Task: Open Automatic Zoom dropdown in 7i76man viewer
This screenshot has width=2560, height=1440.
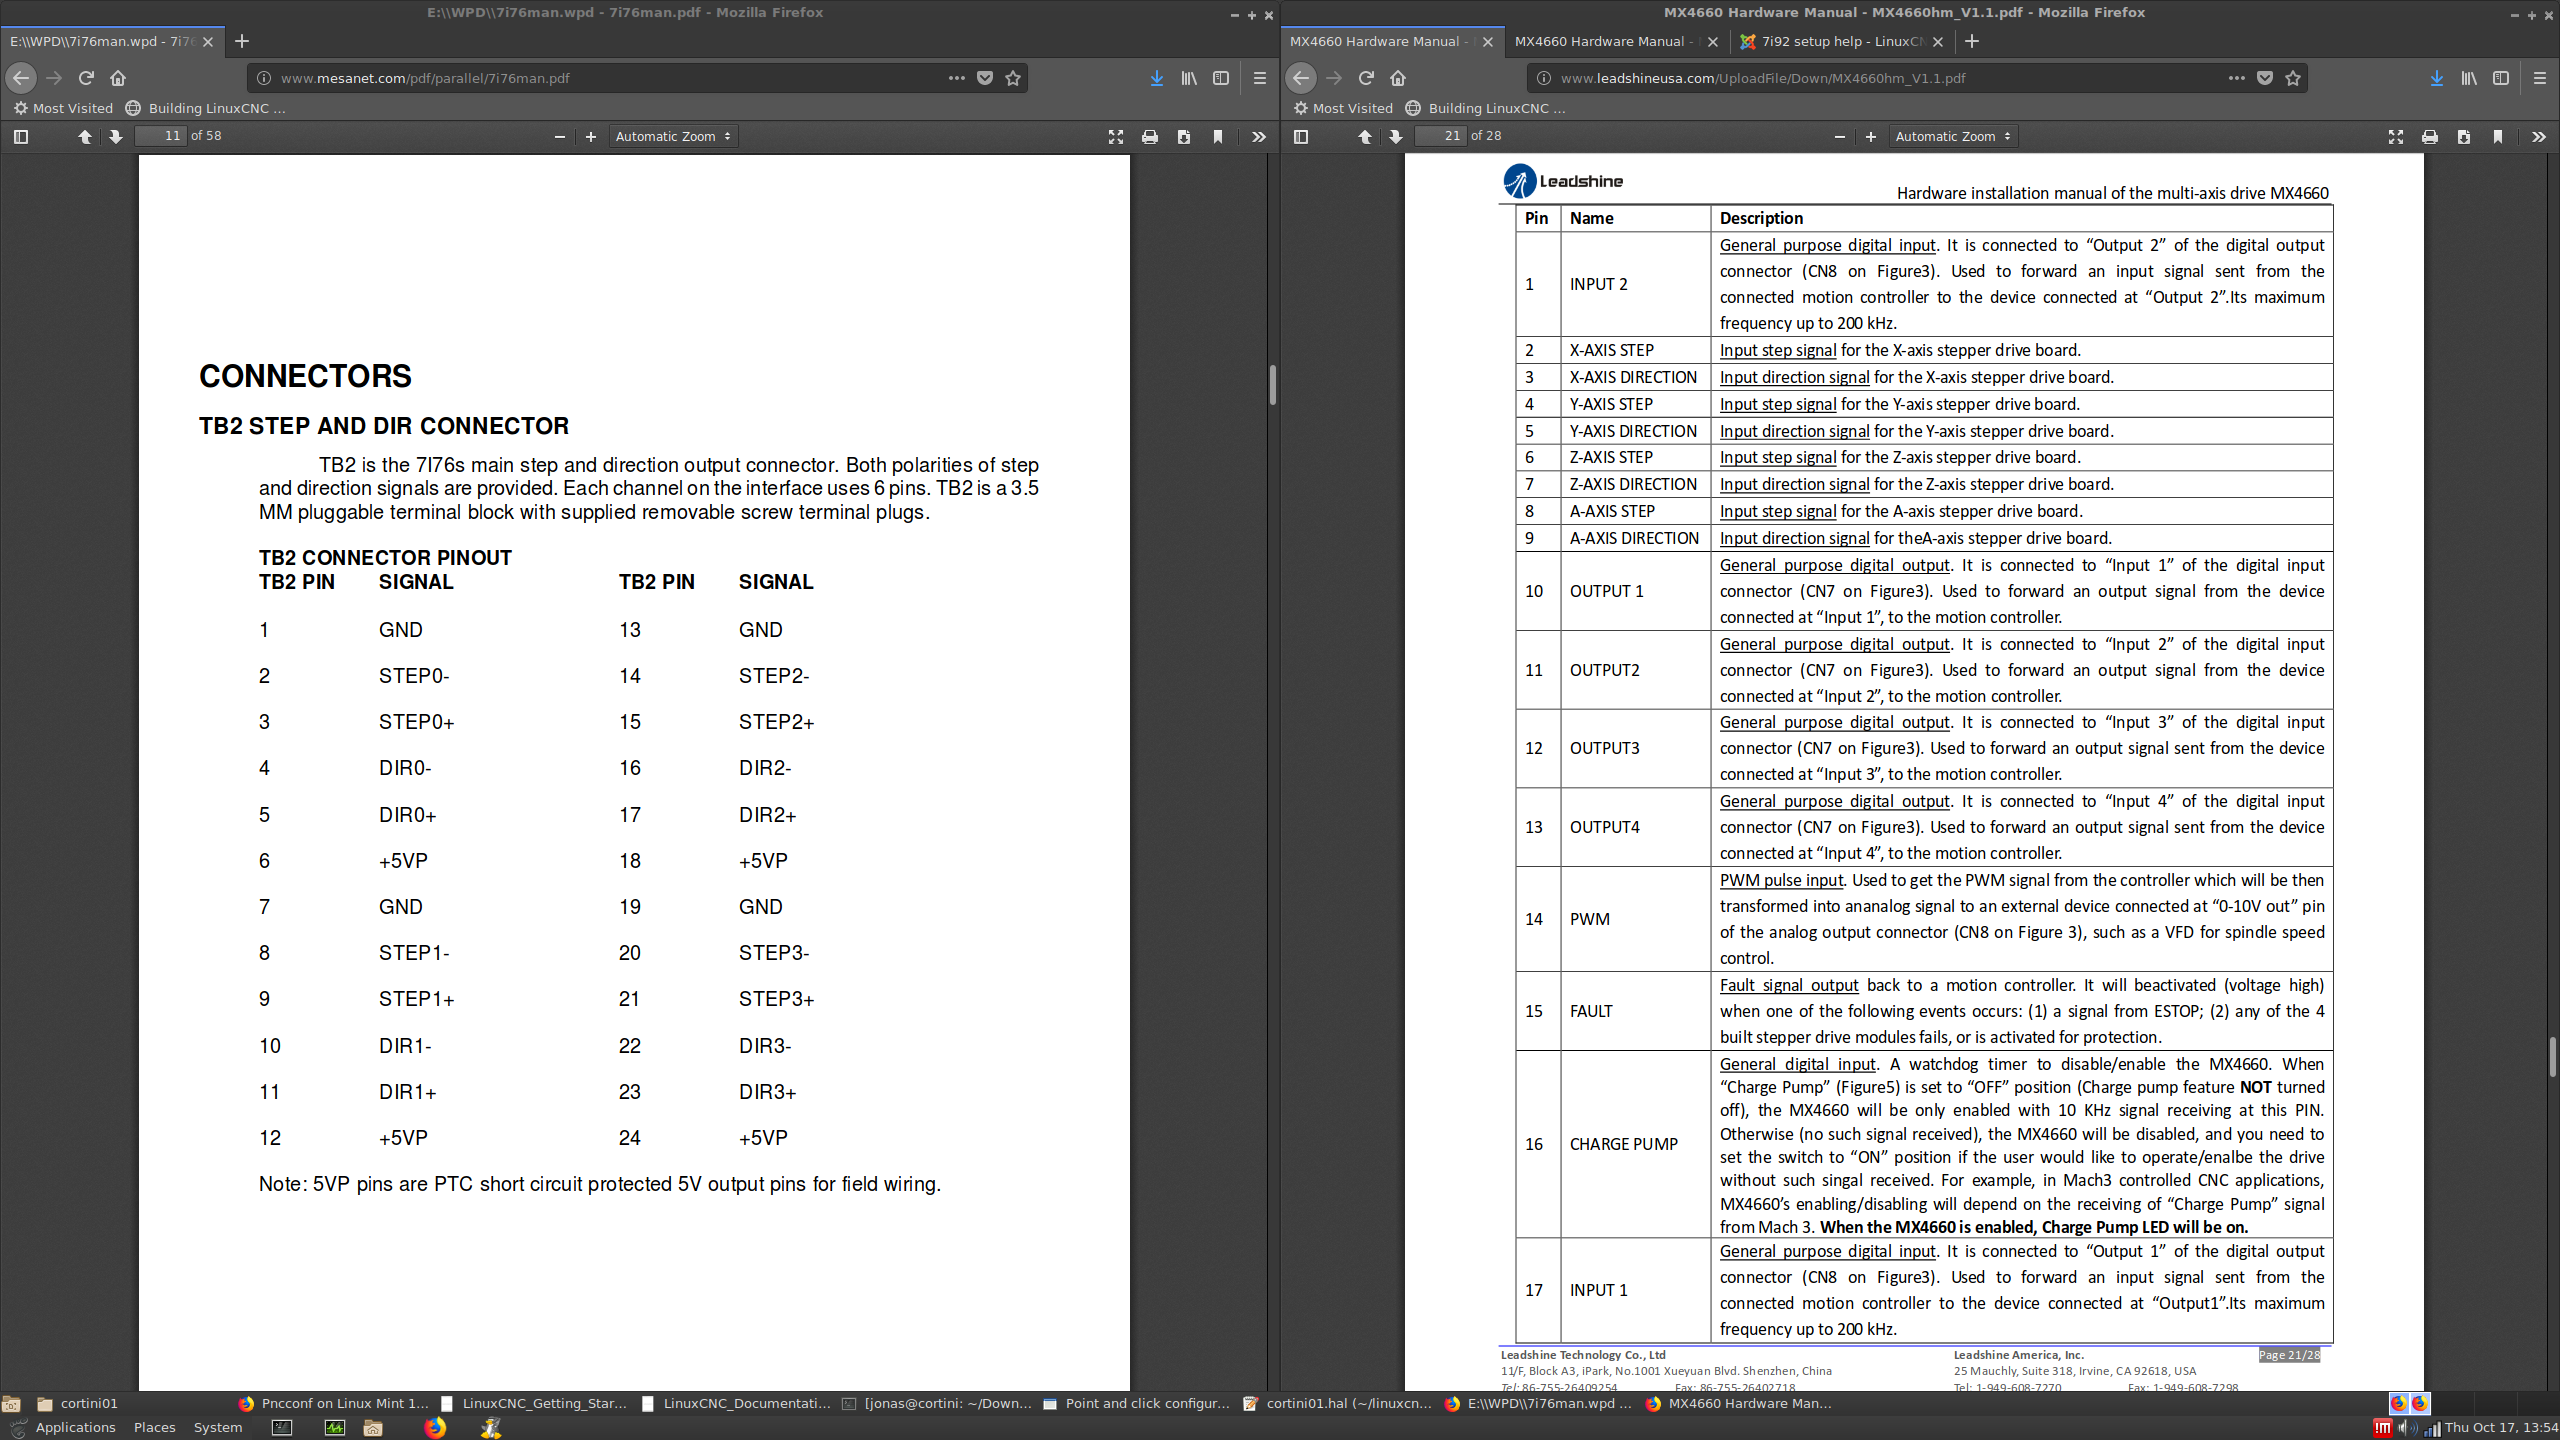Action: point(673,136)
